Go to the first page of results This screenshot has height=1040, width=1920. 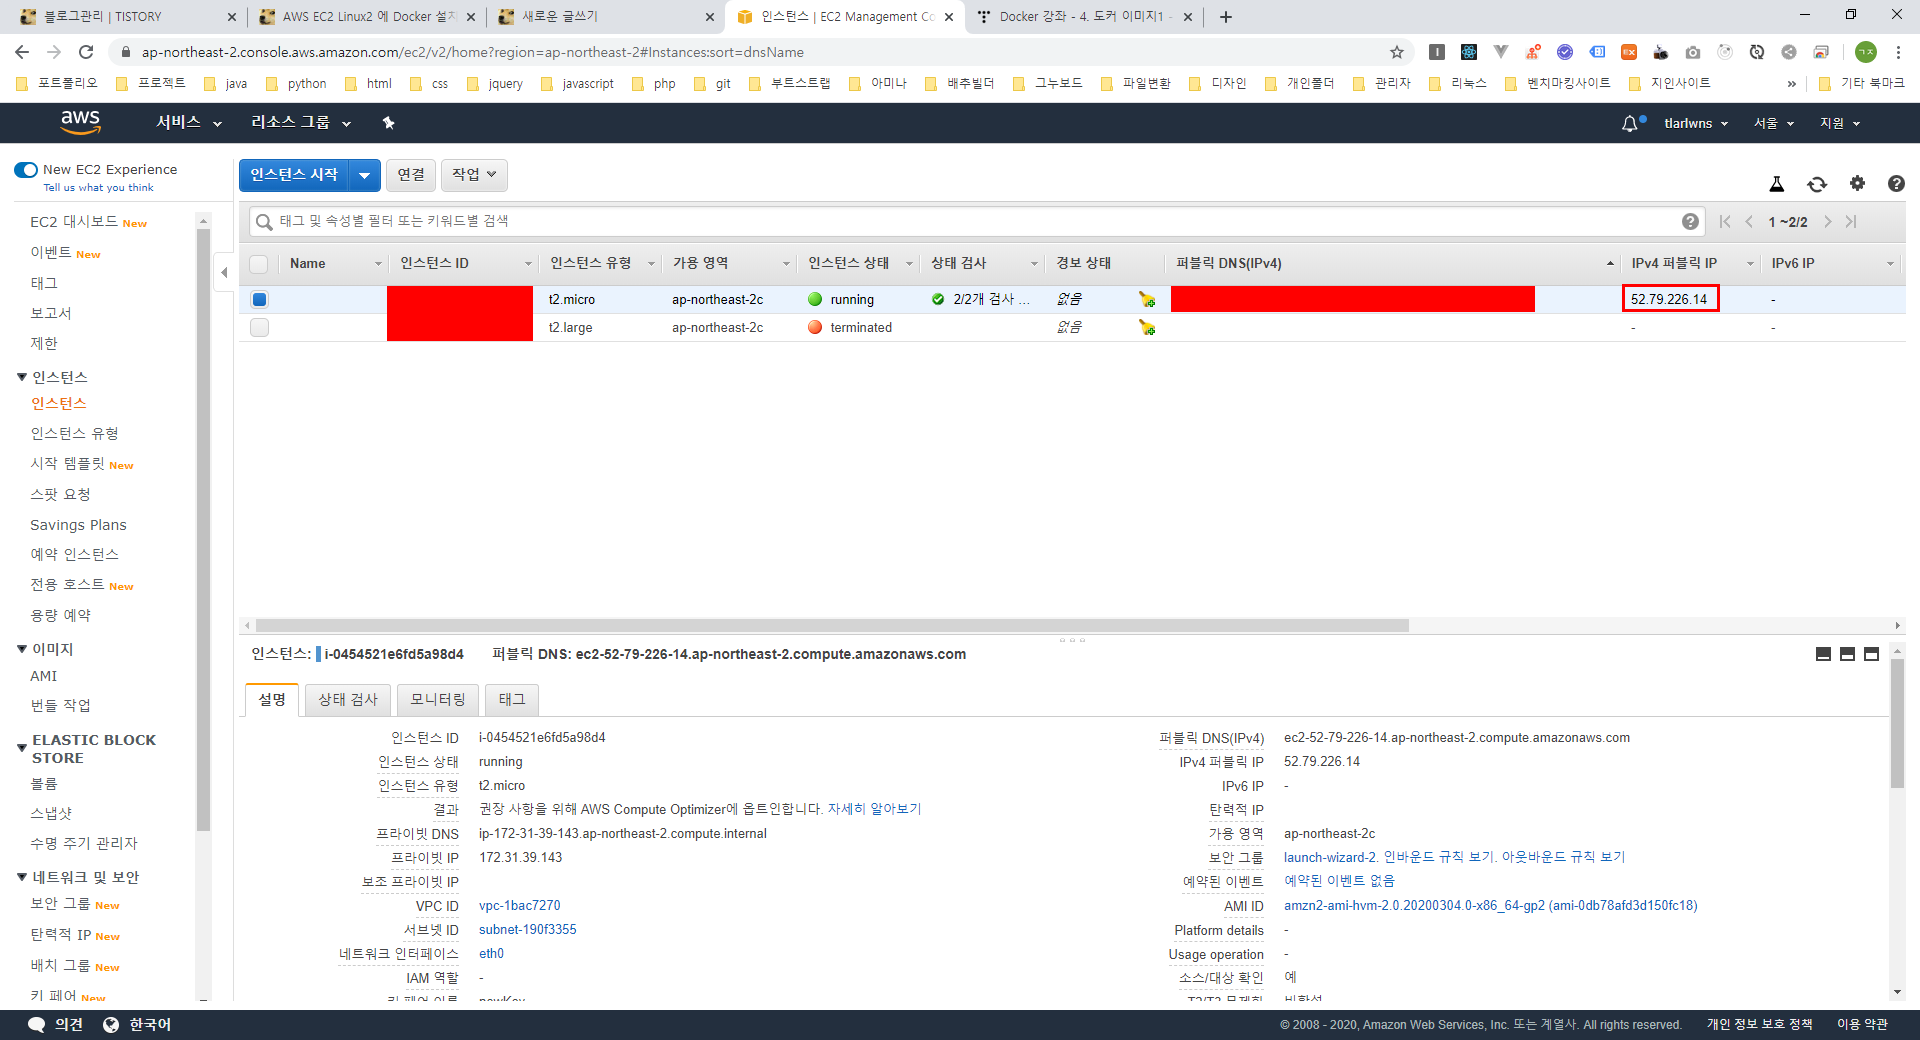(1725, 221)
